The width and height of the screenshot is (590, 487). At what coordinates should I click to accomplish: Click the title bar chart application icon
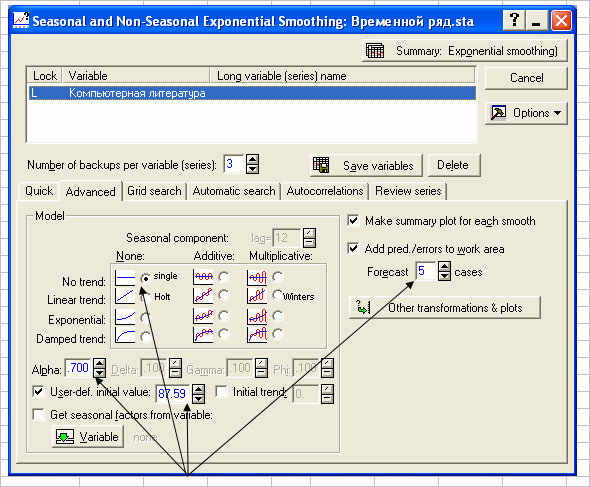click(x=21, y=20)
